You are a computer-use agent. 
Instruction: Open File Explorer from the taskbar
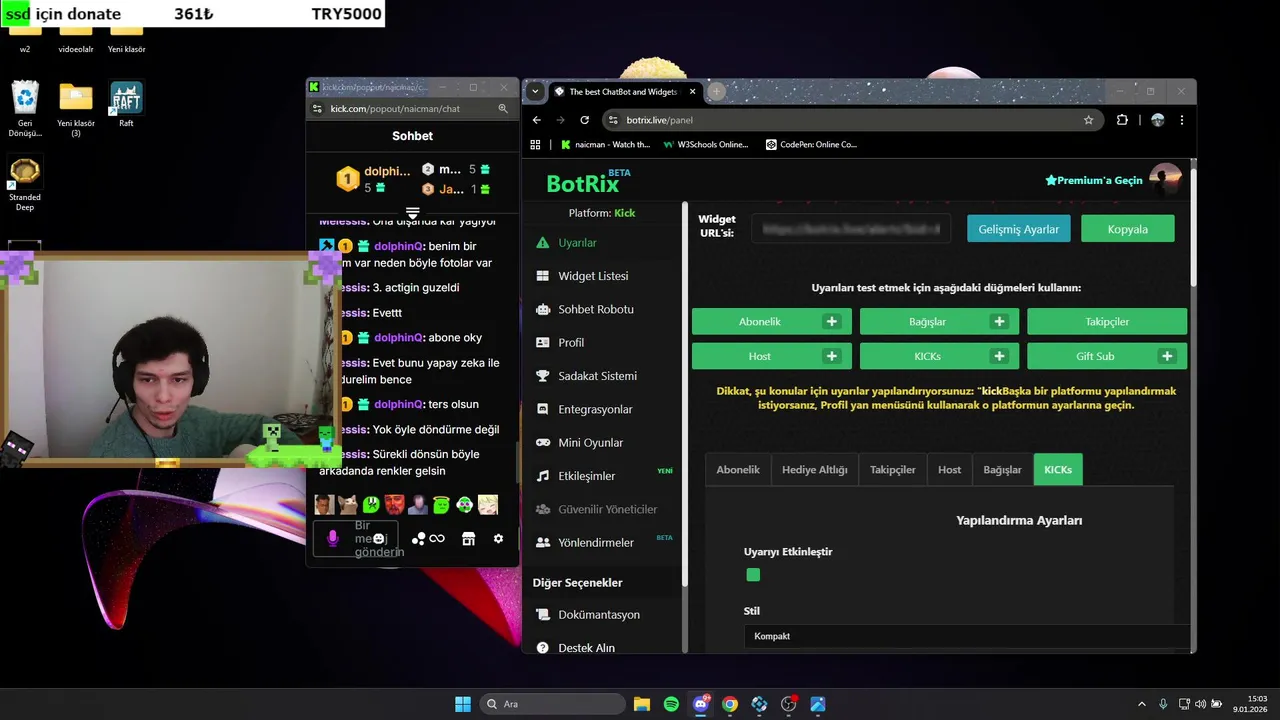642,704
